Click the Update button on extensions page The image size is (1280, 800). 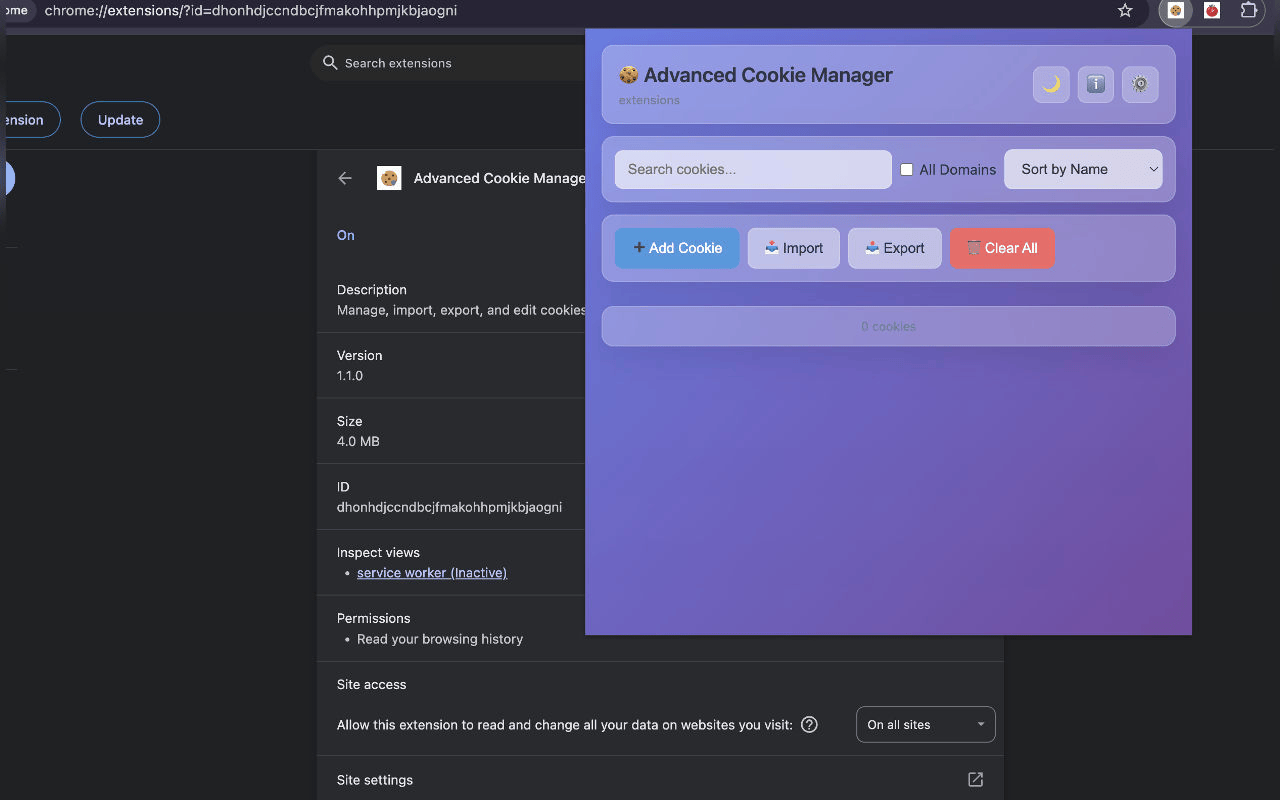(120, 120)
